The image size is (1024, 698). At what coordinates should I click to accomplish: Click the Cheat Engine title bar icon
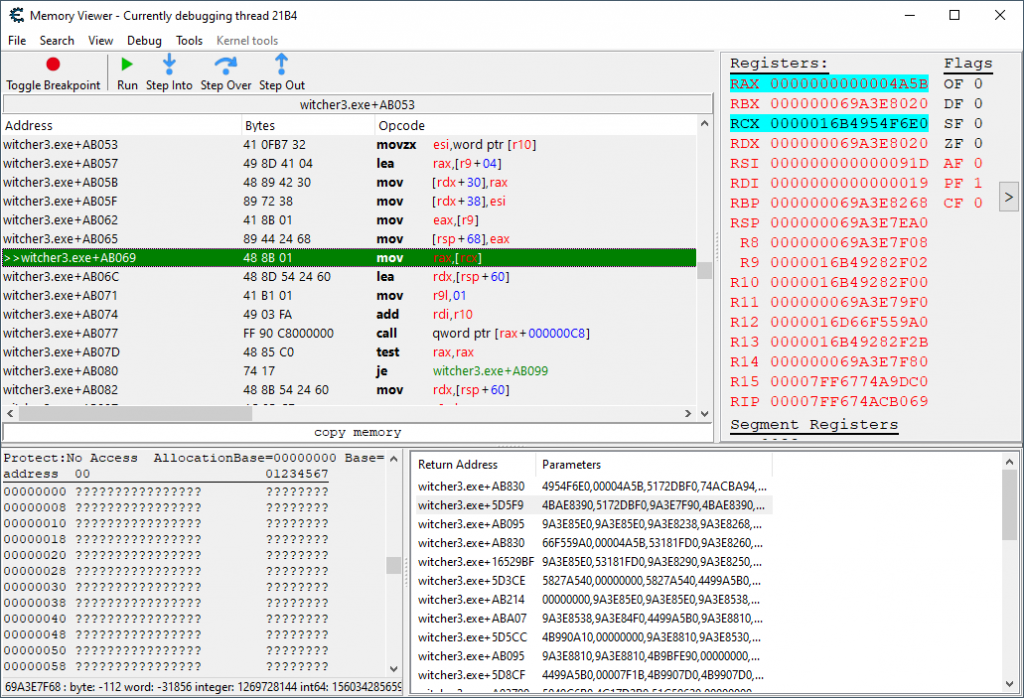(x=14, y=16)
